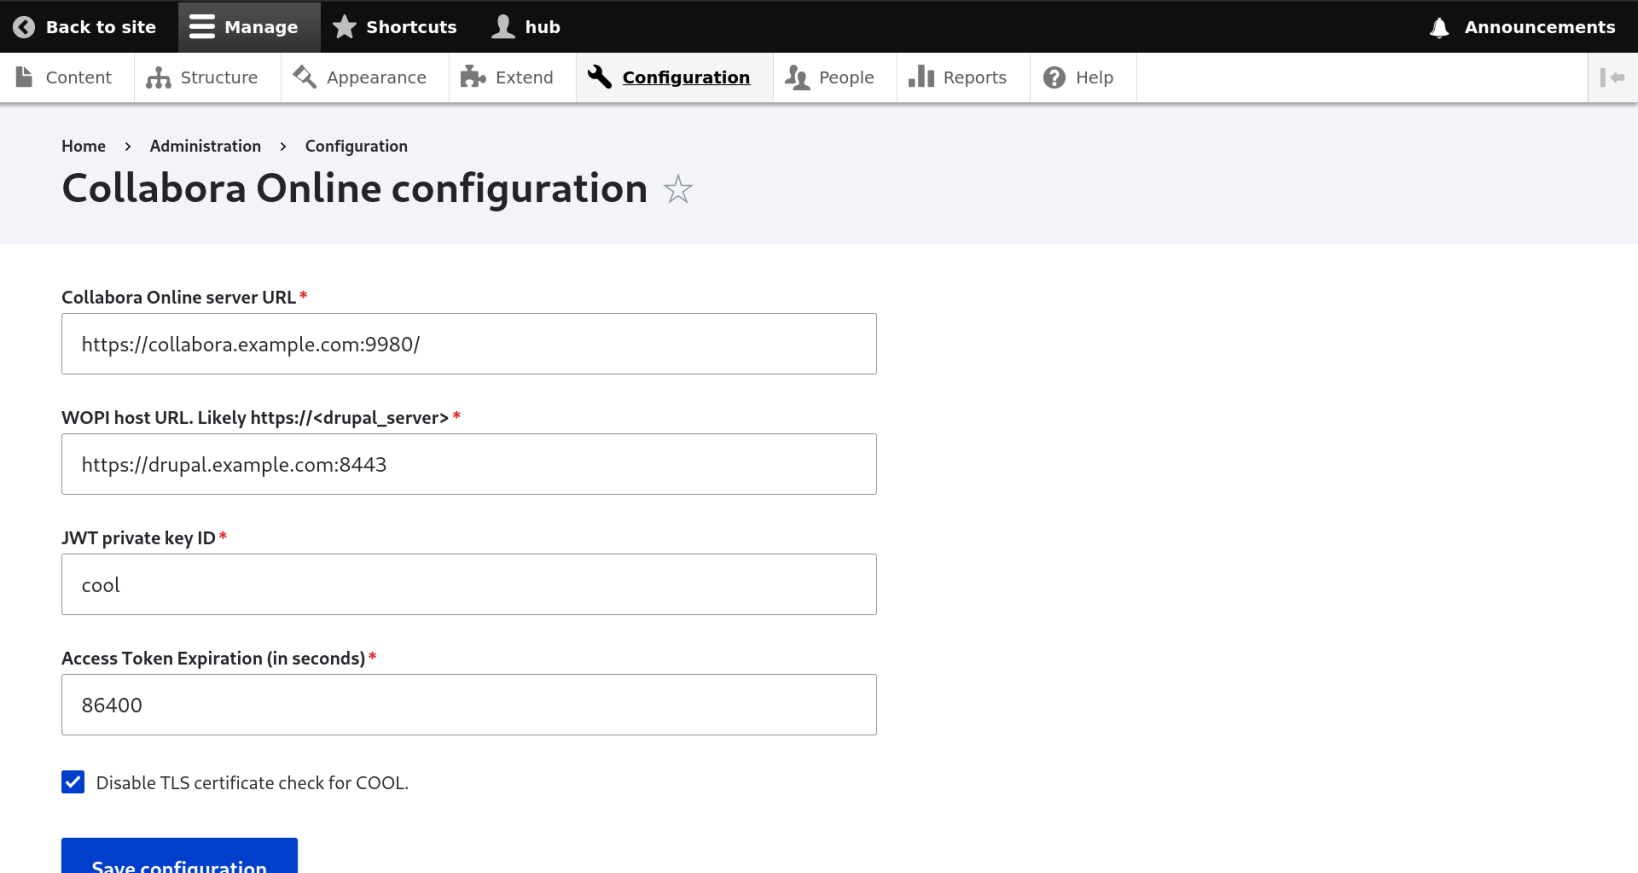Viewport: 1638px width, 873px height.
Task: Open the Extend modules page
Action: click(x=508, y=78)
